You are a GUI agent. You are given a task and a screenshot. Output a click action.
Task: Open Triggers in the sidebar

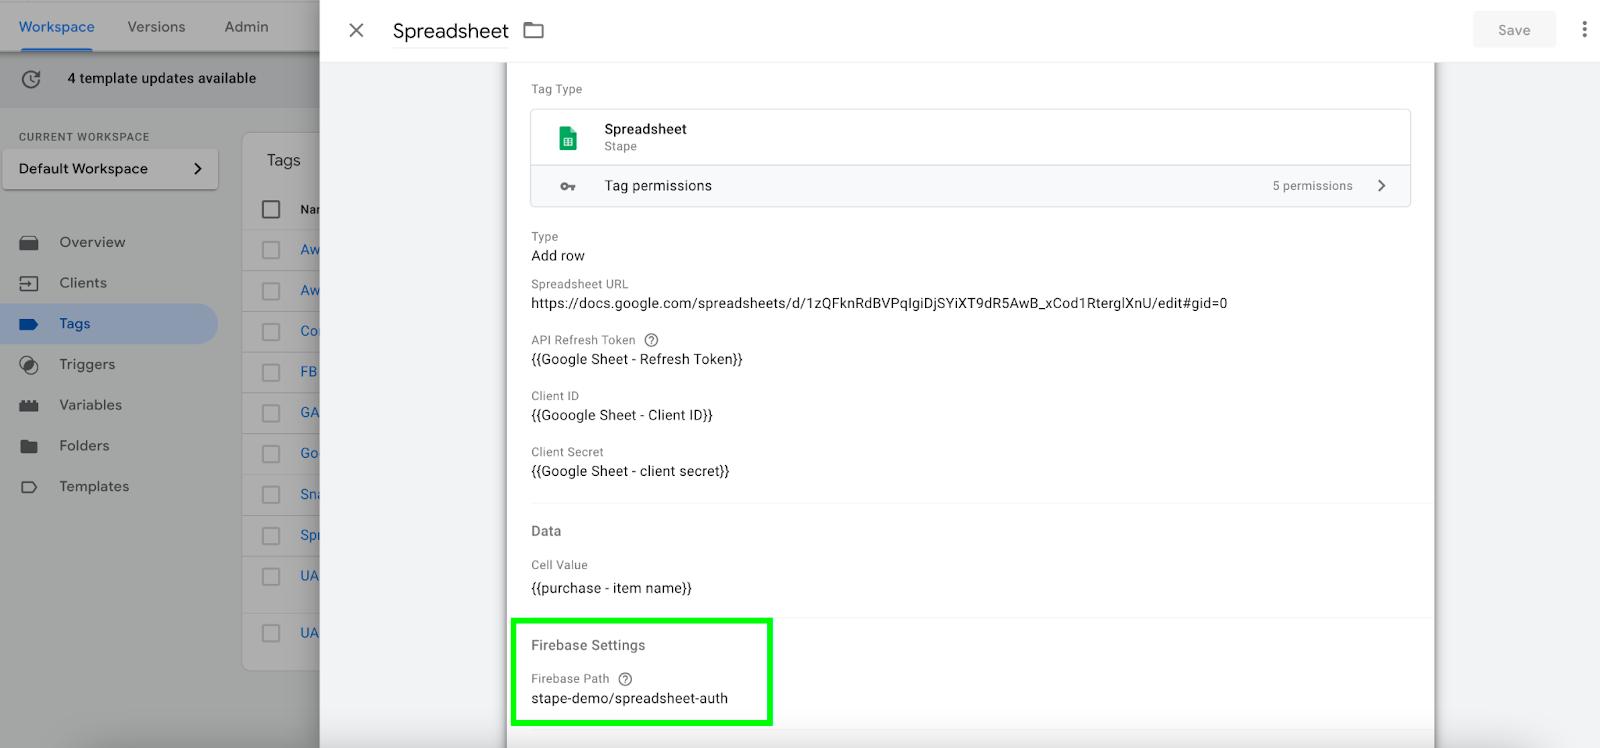click(87, 365)
